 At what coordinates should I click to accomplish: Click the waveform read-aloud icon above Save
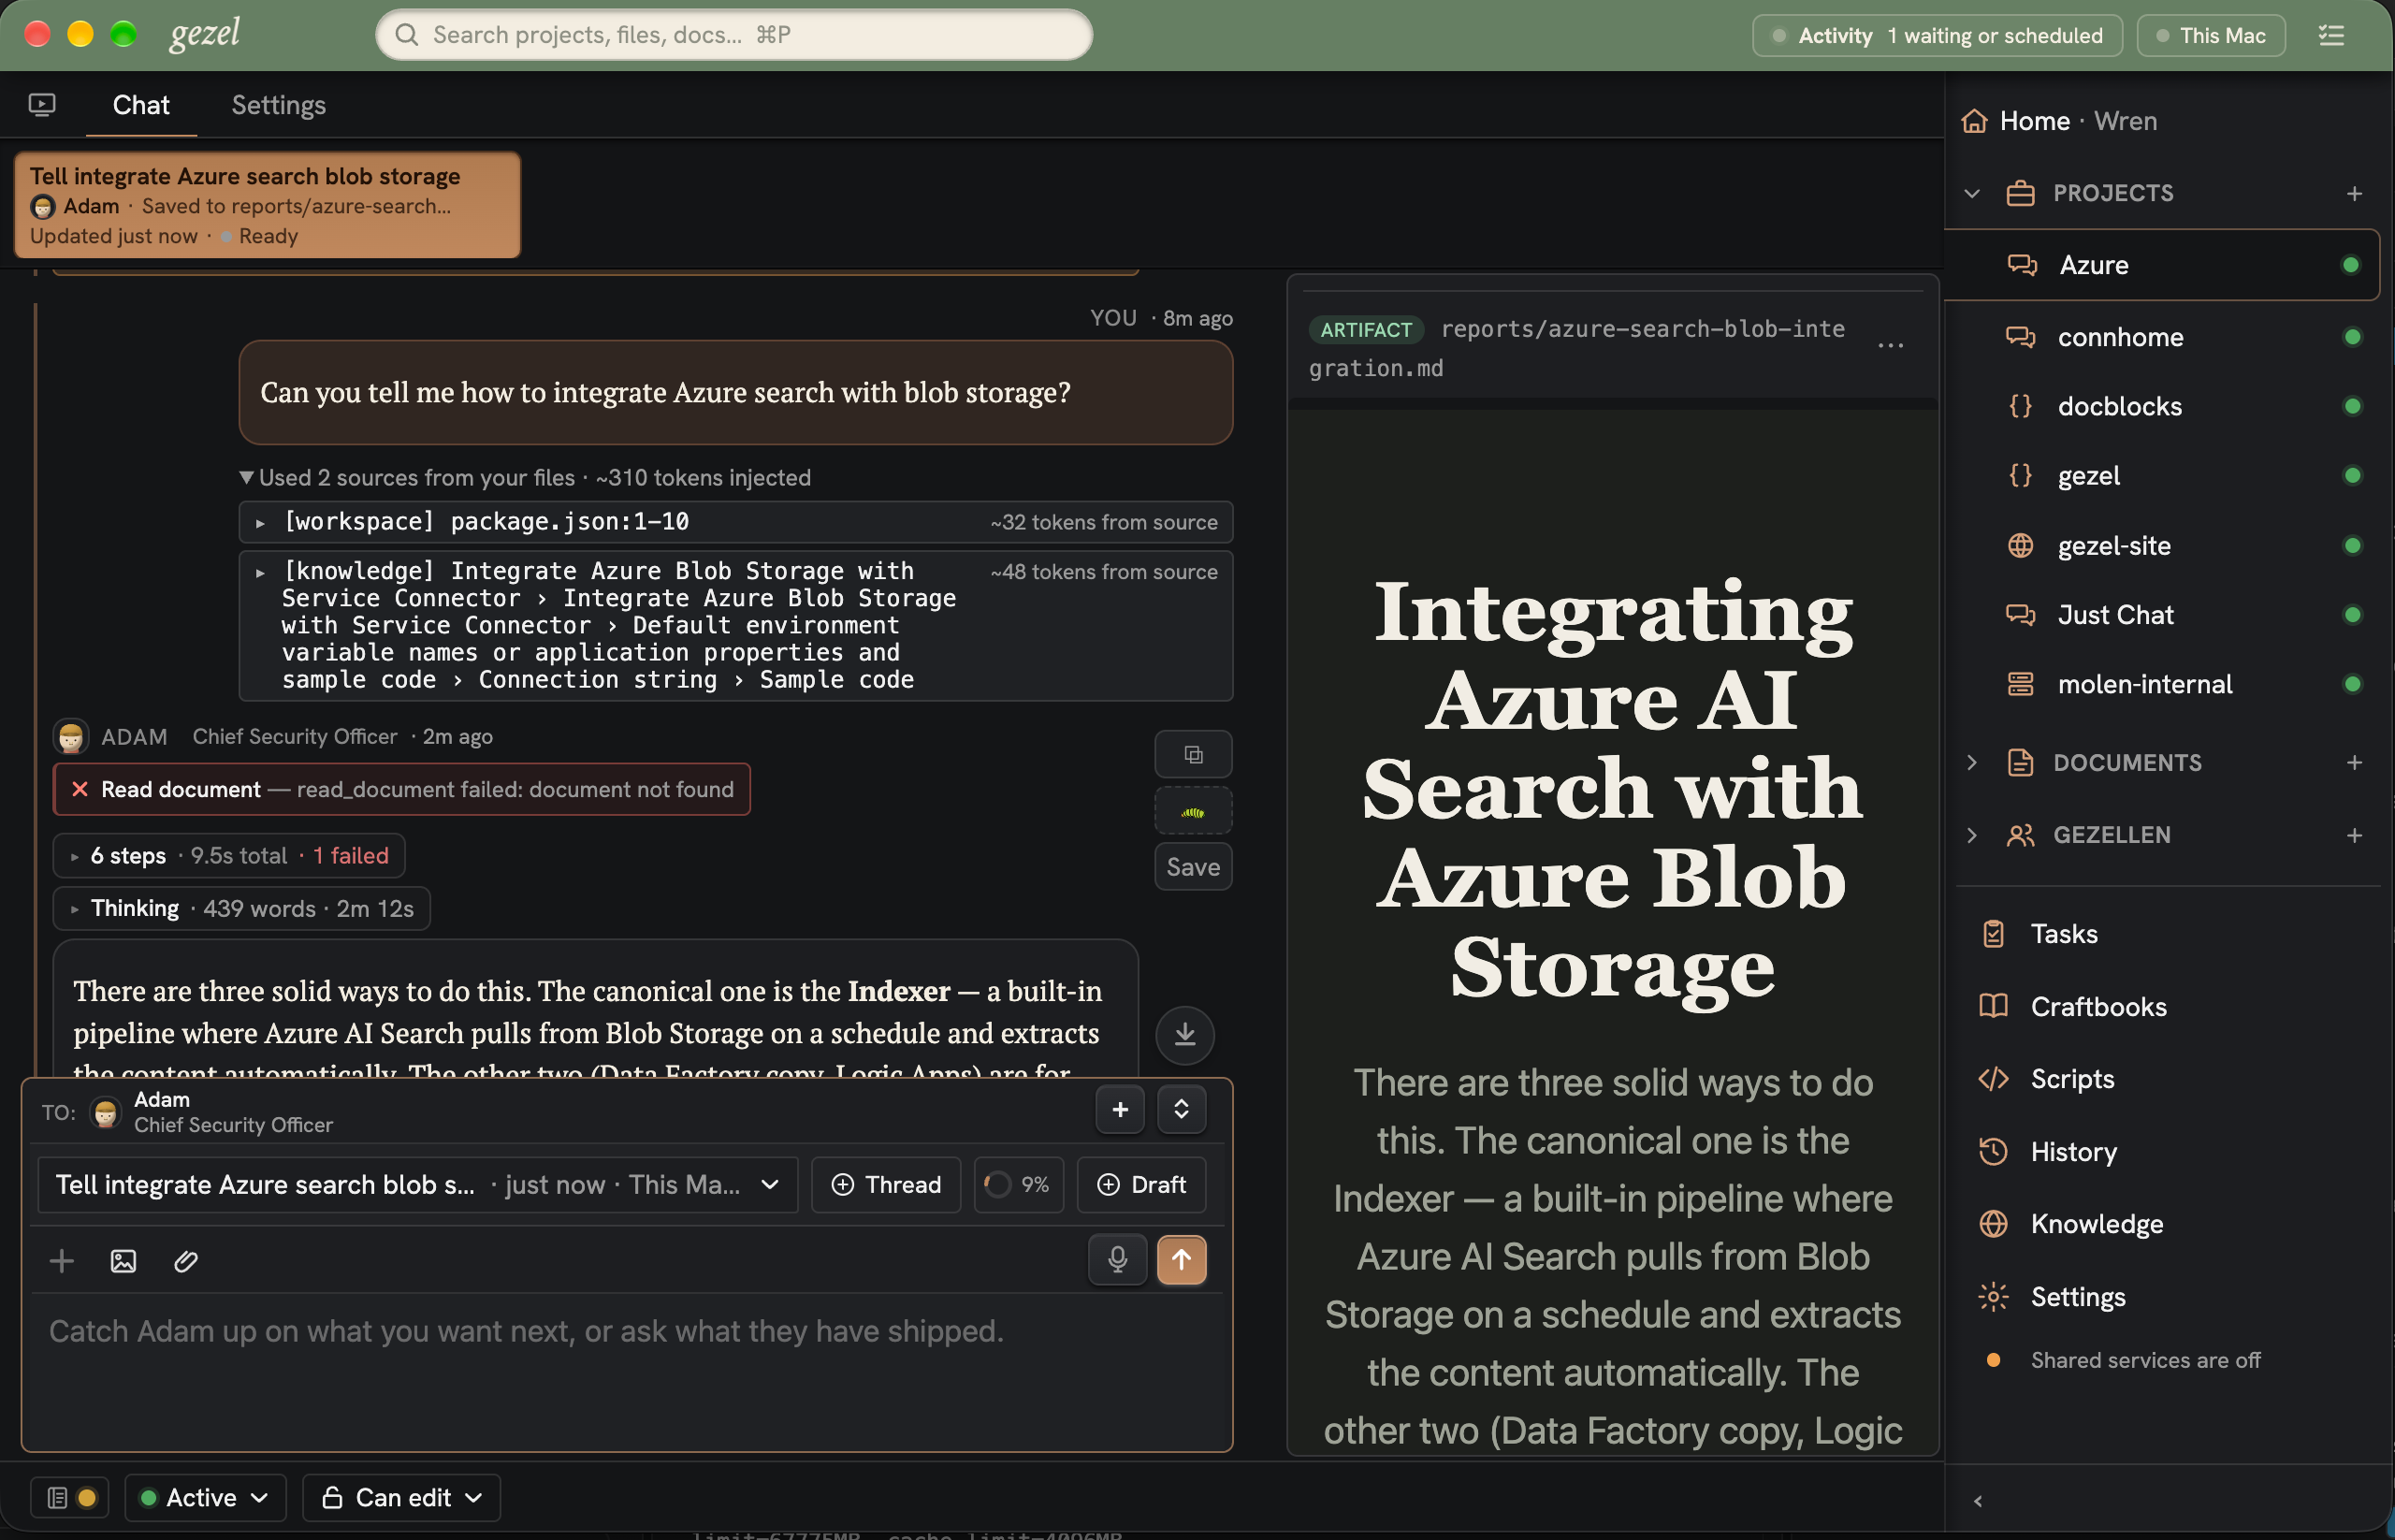1193,811
